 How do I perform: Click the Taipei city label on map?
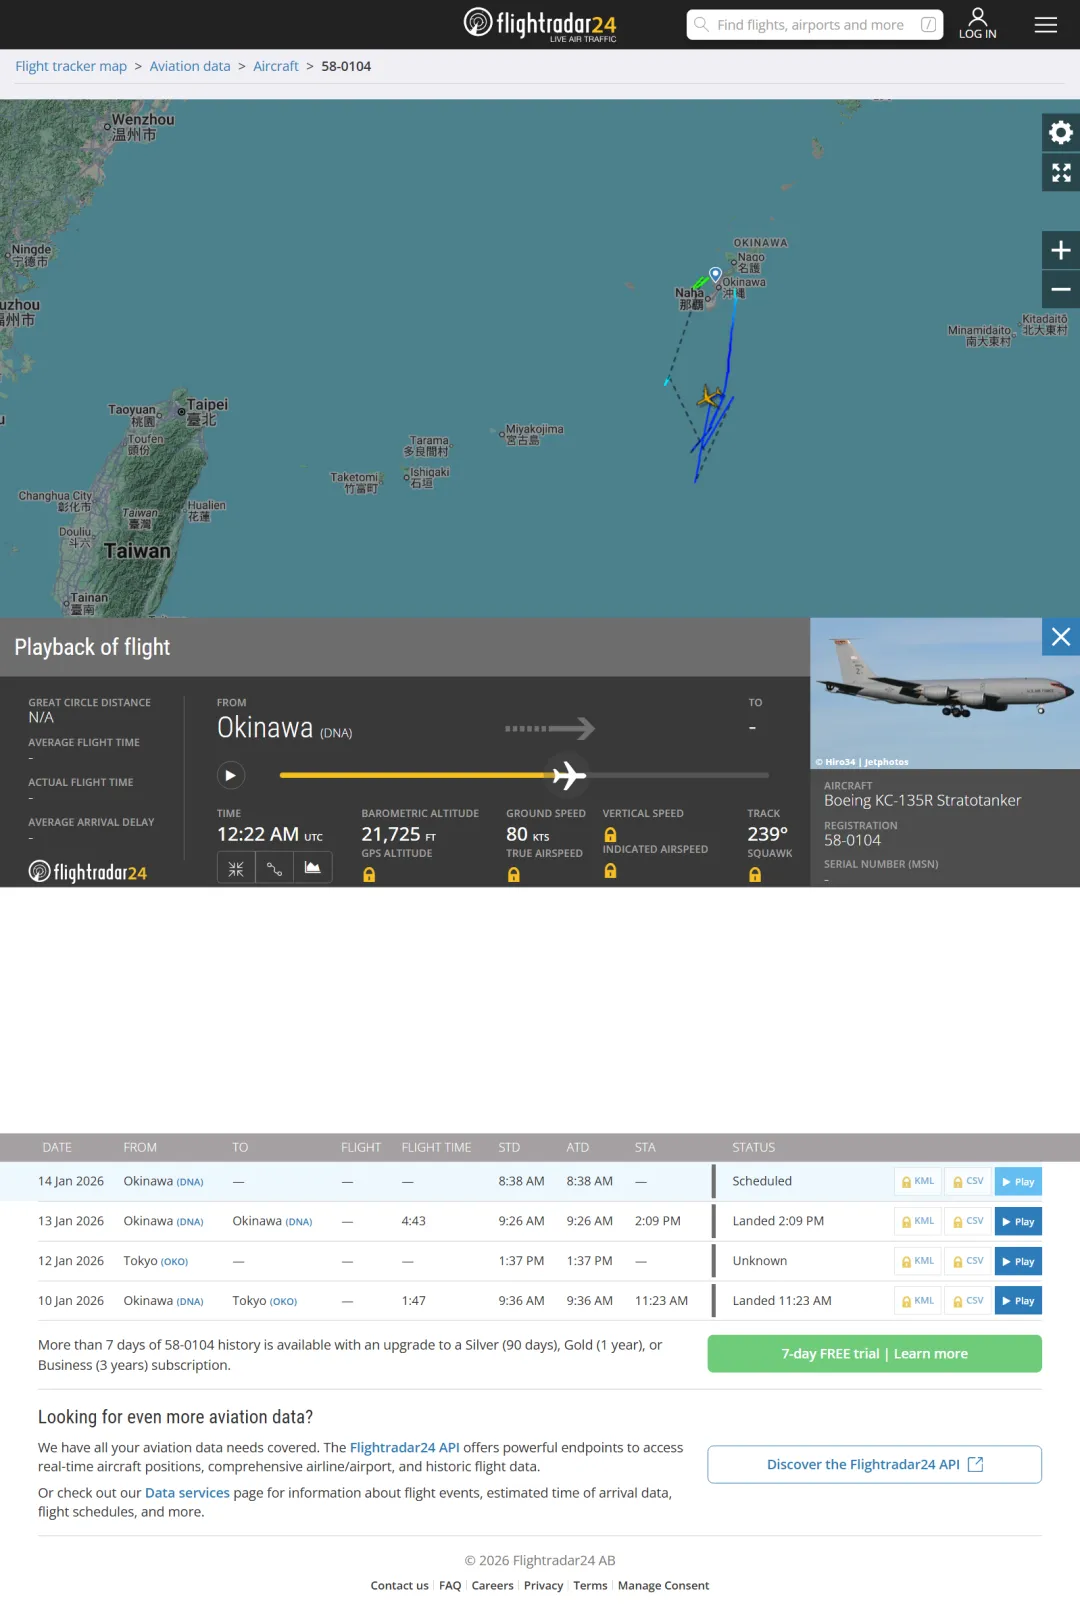[x=207, y=405]
